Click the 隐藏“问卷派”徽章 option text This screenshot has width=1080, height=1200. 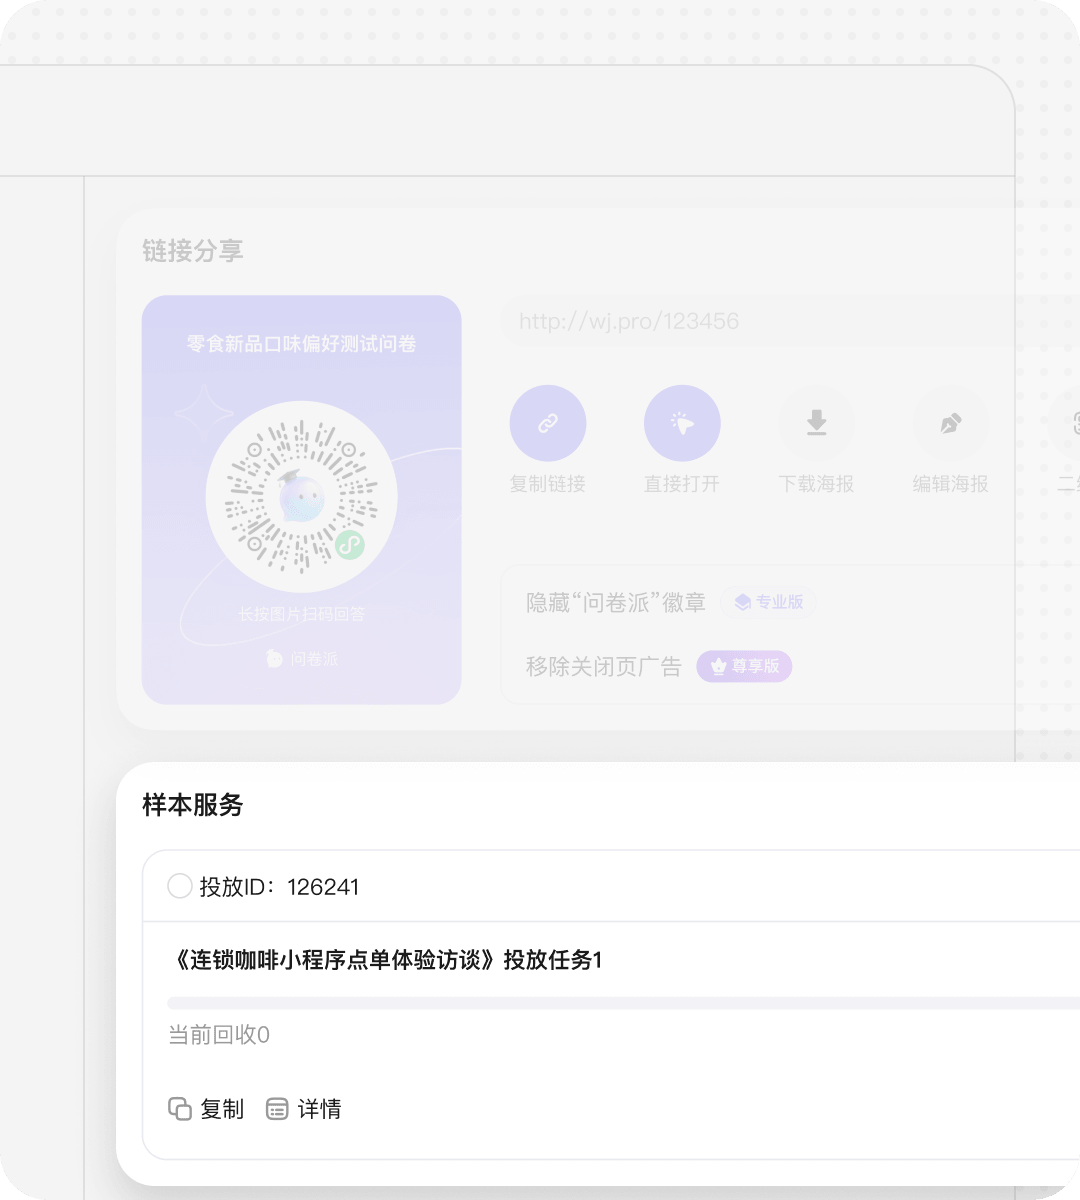[x=616, y=603]
